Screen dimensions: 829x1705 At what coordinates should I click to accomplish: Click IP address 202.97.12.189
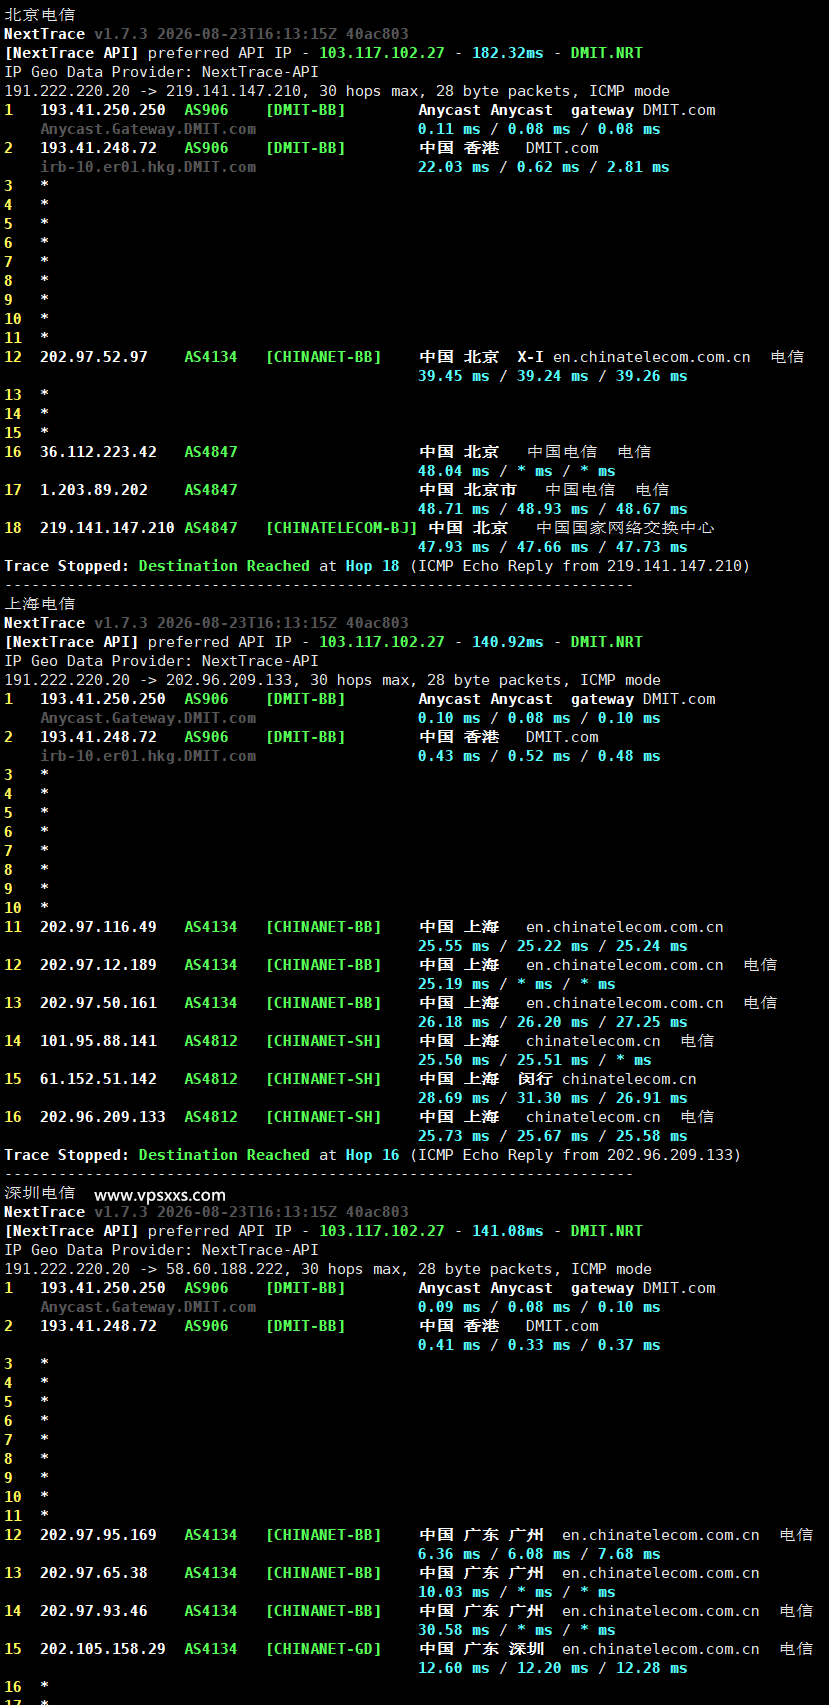pyautogui.click(x=98, y=965)
